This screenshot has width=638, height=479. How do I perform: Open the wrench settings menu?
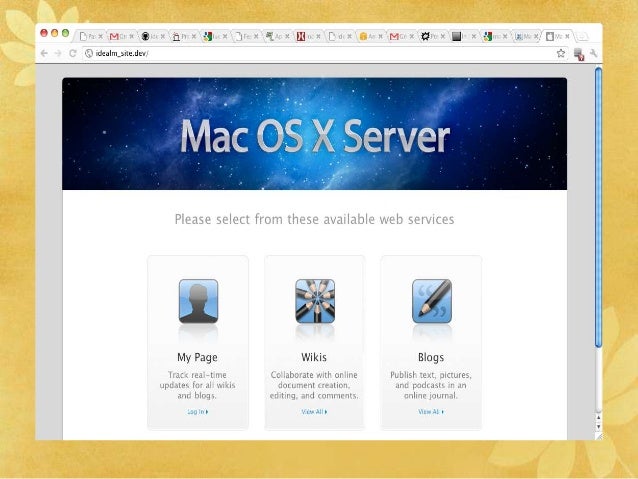(594, 53)
